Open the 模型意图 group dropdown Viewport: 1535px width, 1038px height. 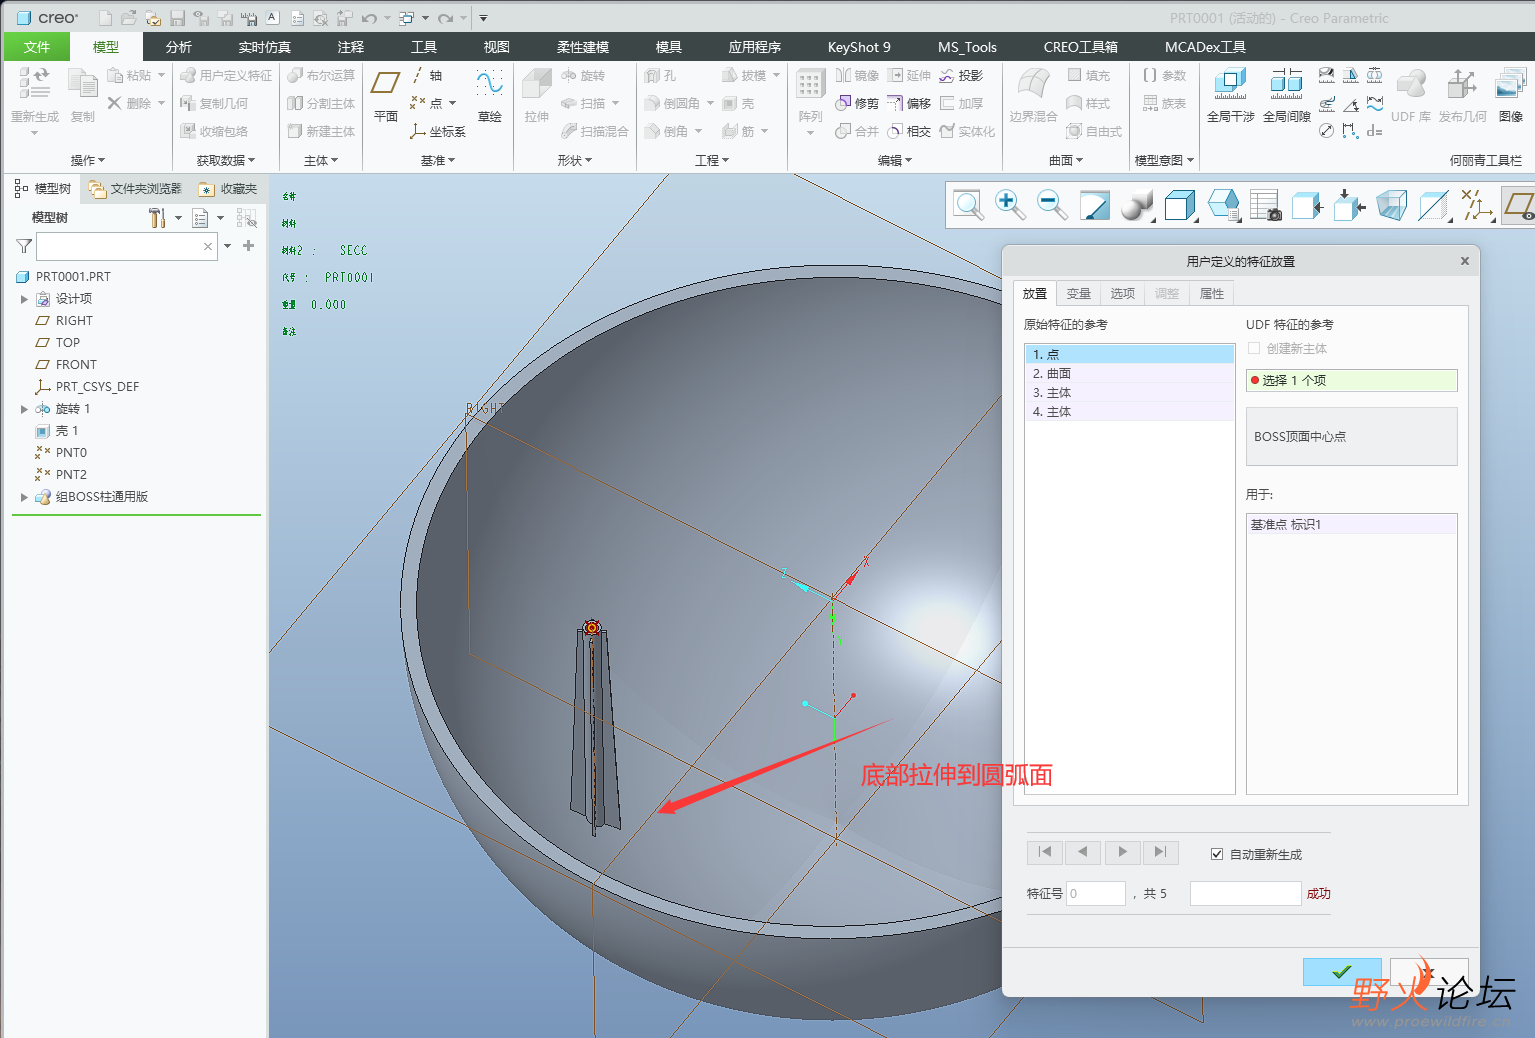pos(1164,160)
